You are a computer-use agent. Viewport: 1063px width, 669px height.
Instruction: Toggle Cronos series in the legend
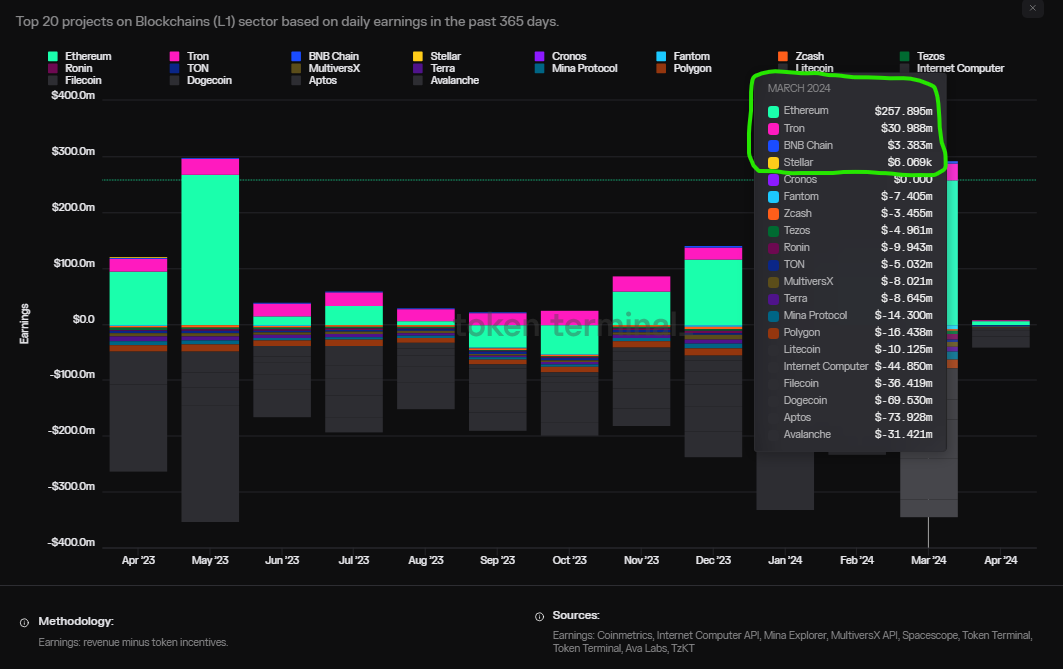[x=561, y=56]
